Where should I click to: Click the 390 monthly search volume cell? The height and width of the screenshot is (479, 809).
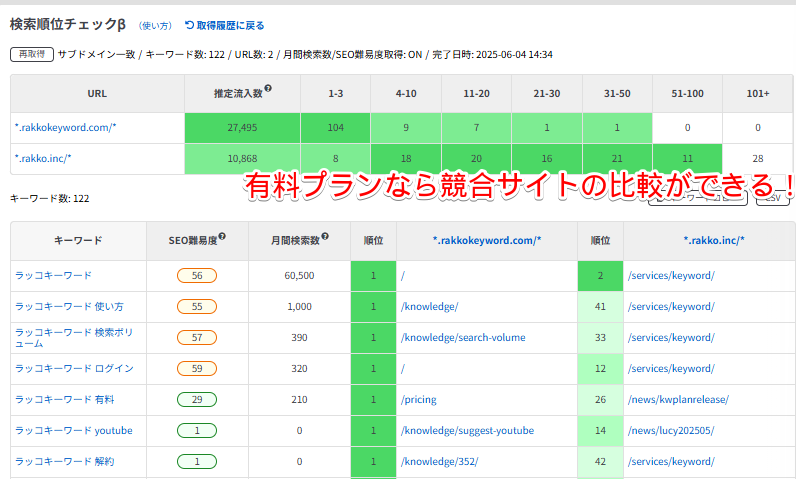pyautogui.click(x=299, y=338)
